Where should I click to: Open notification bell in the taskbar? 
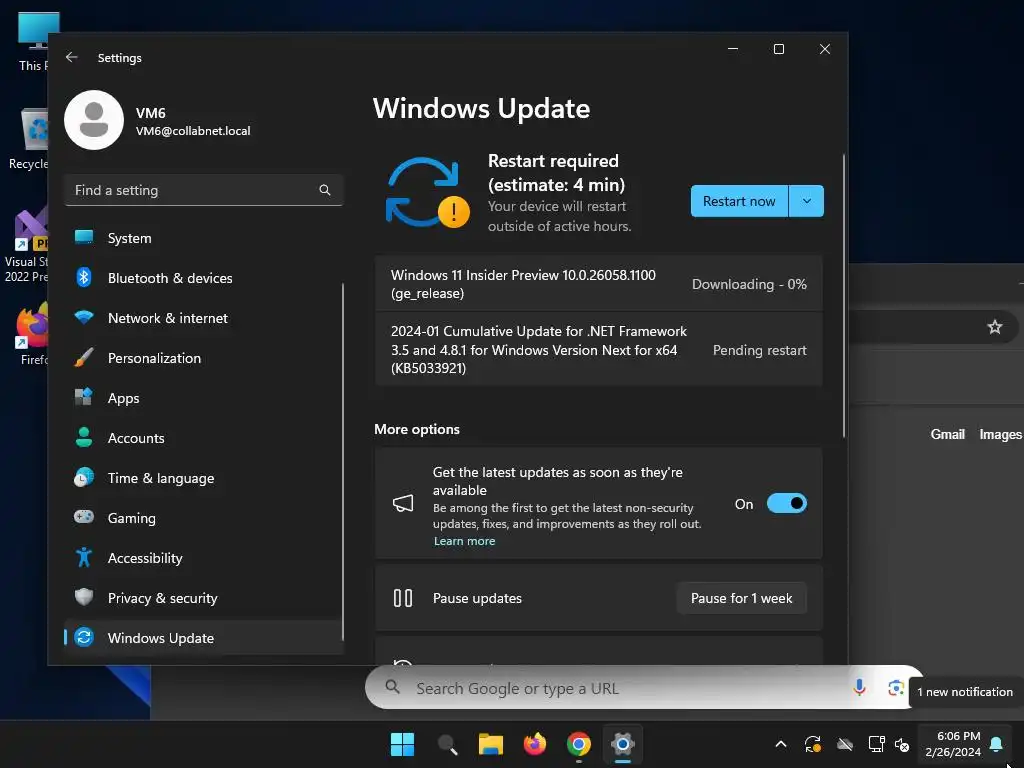(x=996, y=744)
